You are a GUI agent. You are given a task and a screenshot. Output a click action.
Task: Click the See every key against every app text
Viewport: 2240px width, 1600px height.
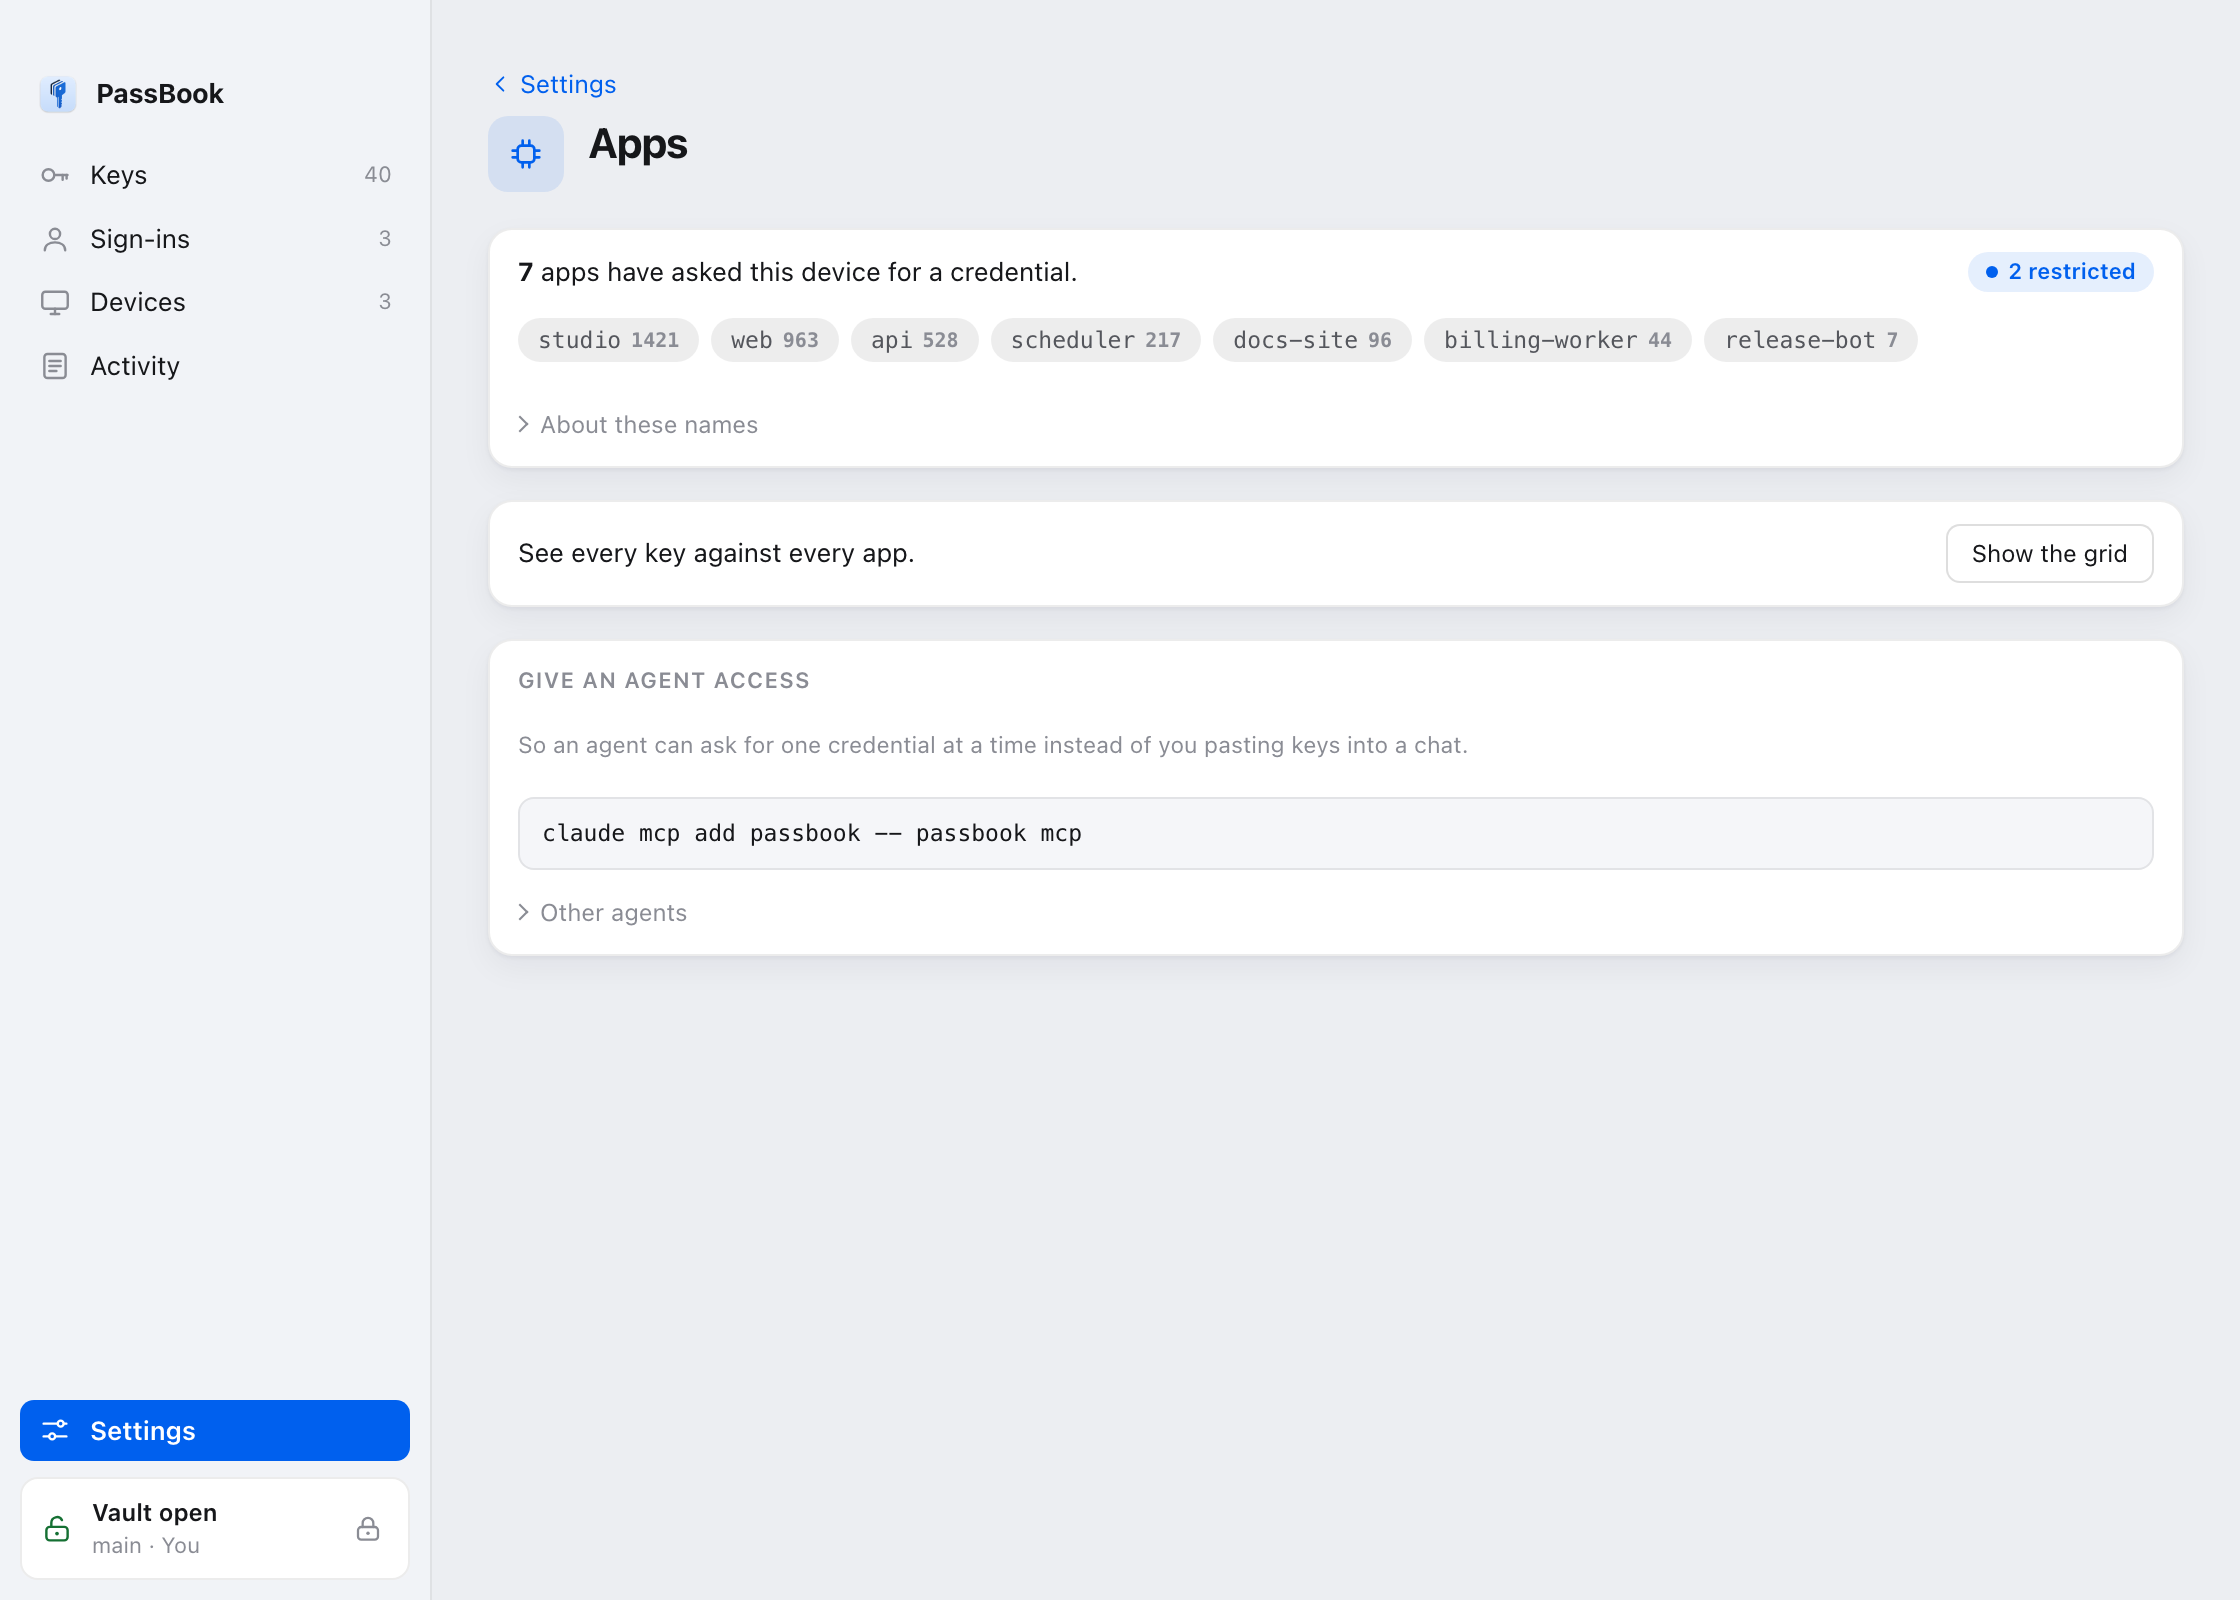coord(716,554)
